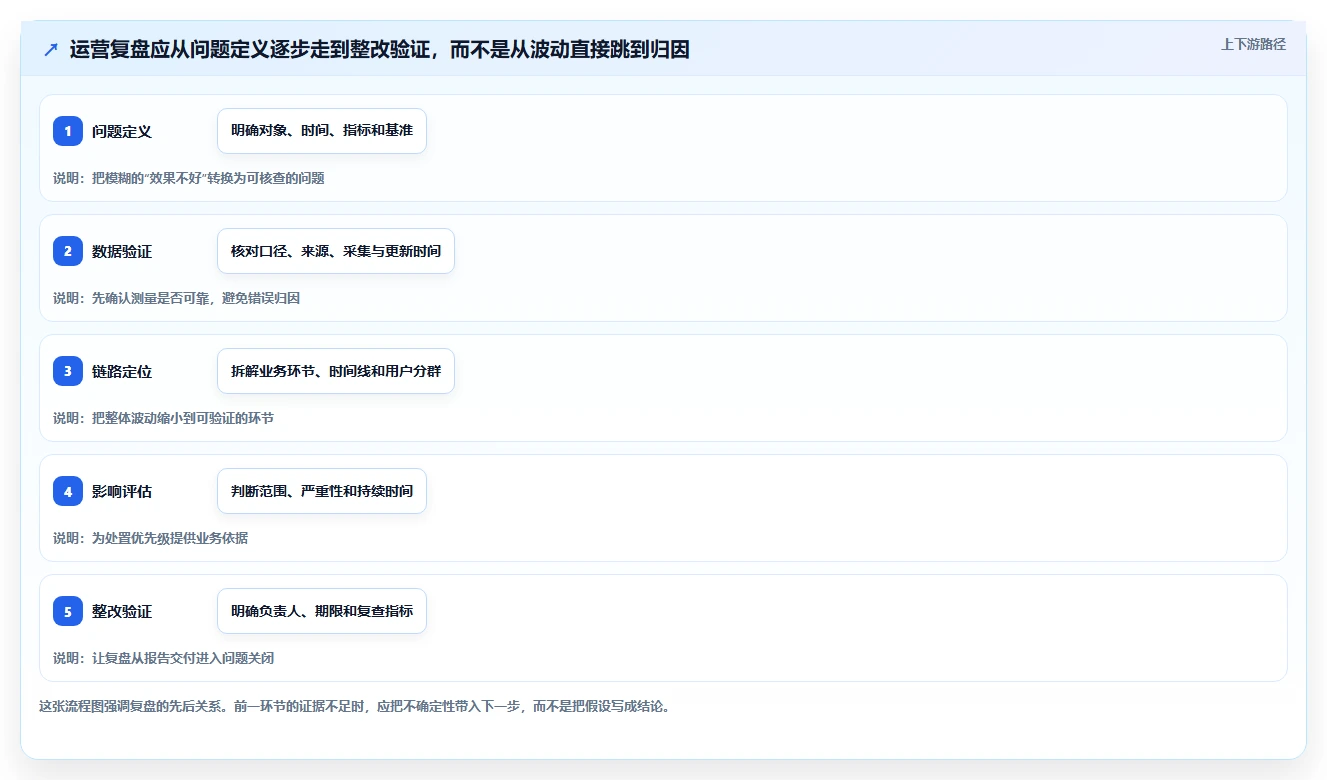Click the 数据验证 step title
Image resolution: width=1327 pixels, height=780 pixels.
(122, 251)
